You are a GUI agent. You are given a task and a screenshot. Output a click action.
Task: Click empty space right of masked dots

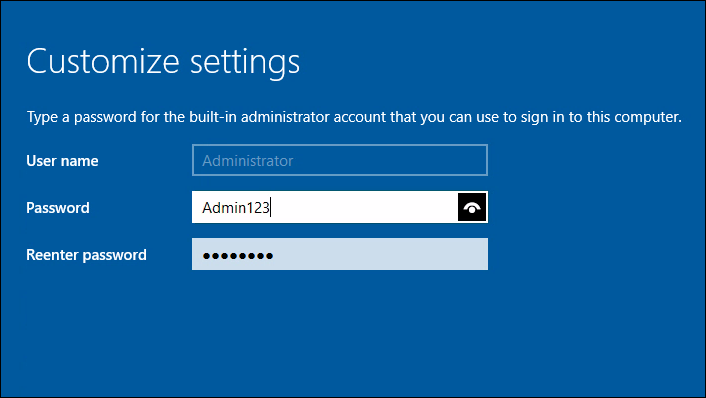point(378,255)
